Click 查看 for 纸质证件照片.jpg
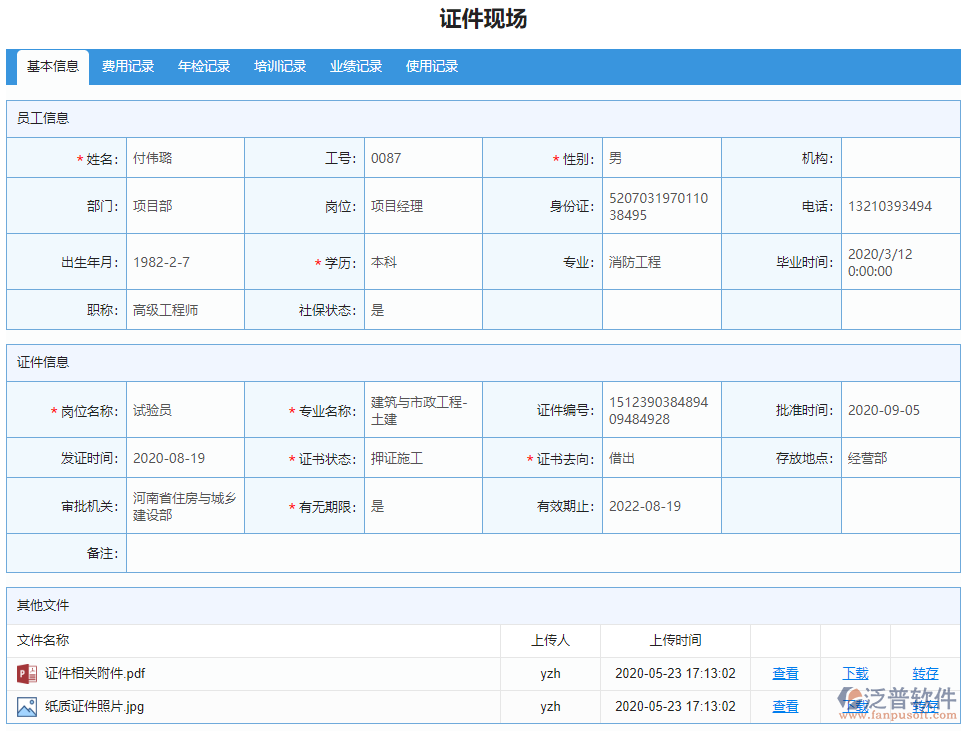967x731 pixels. point(785,706)
